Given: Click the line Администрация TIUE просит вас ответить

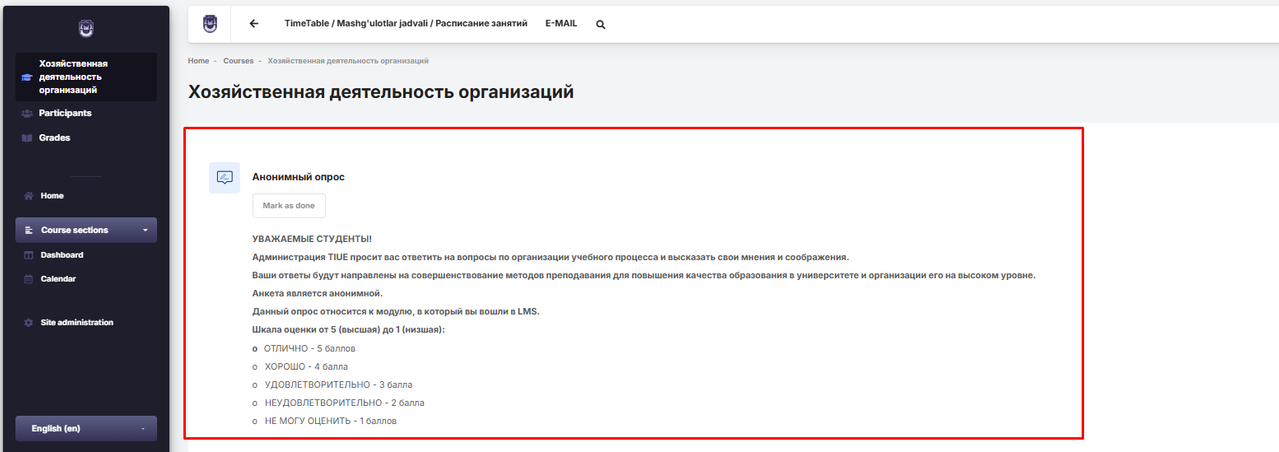Looking at the screenshot, I should [551, 257].
